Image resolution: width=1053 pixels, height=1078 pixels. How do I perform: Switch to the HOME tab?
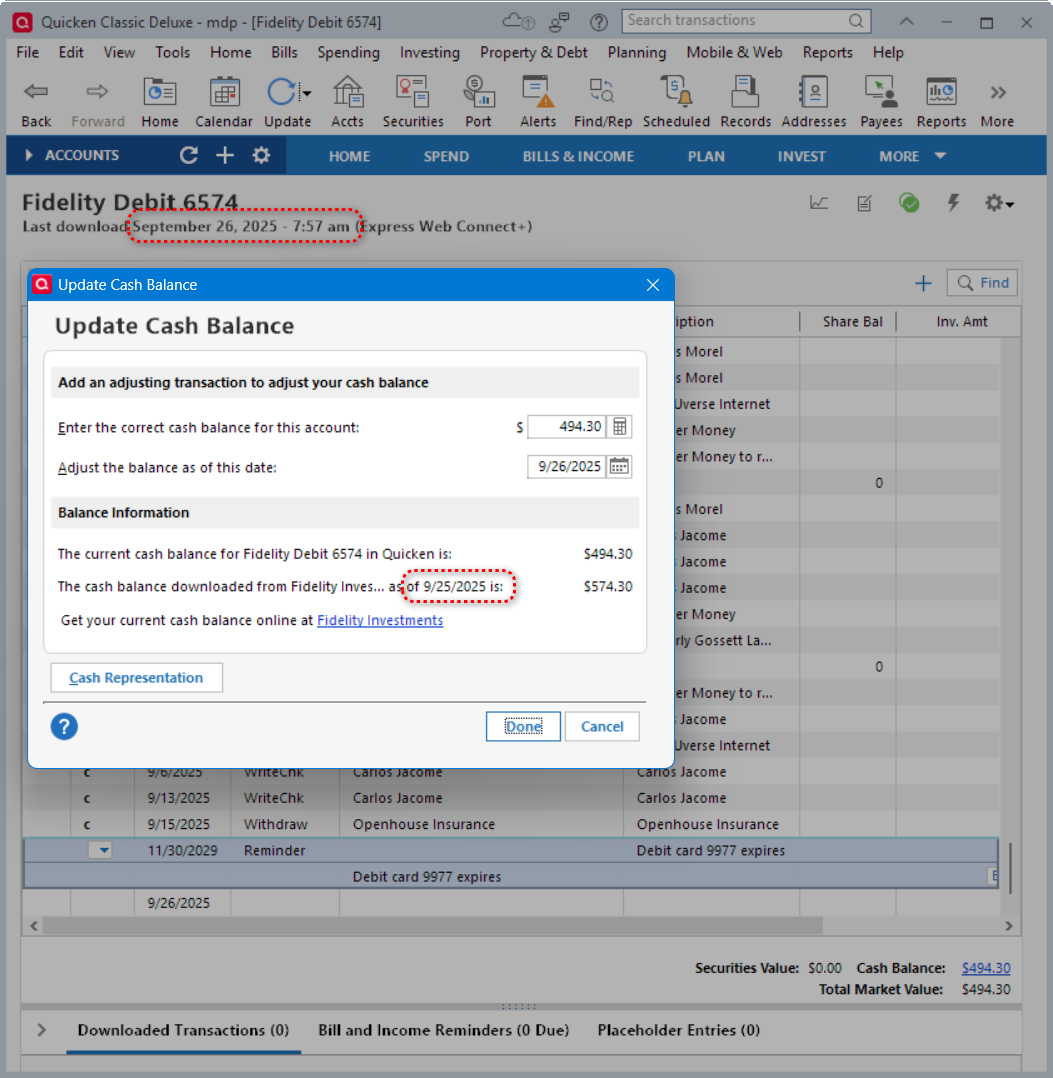coord(349,156)
